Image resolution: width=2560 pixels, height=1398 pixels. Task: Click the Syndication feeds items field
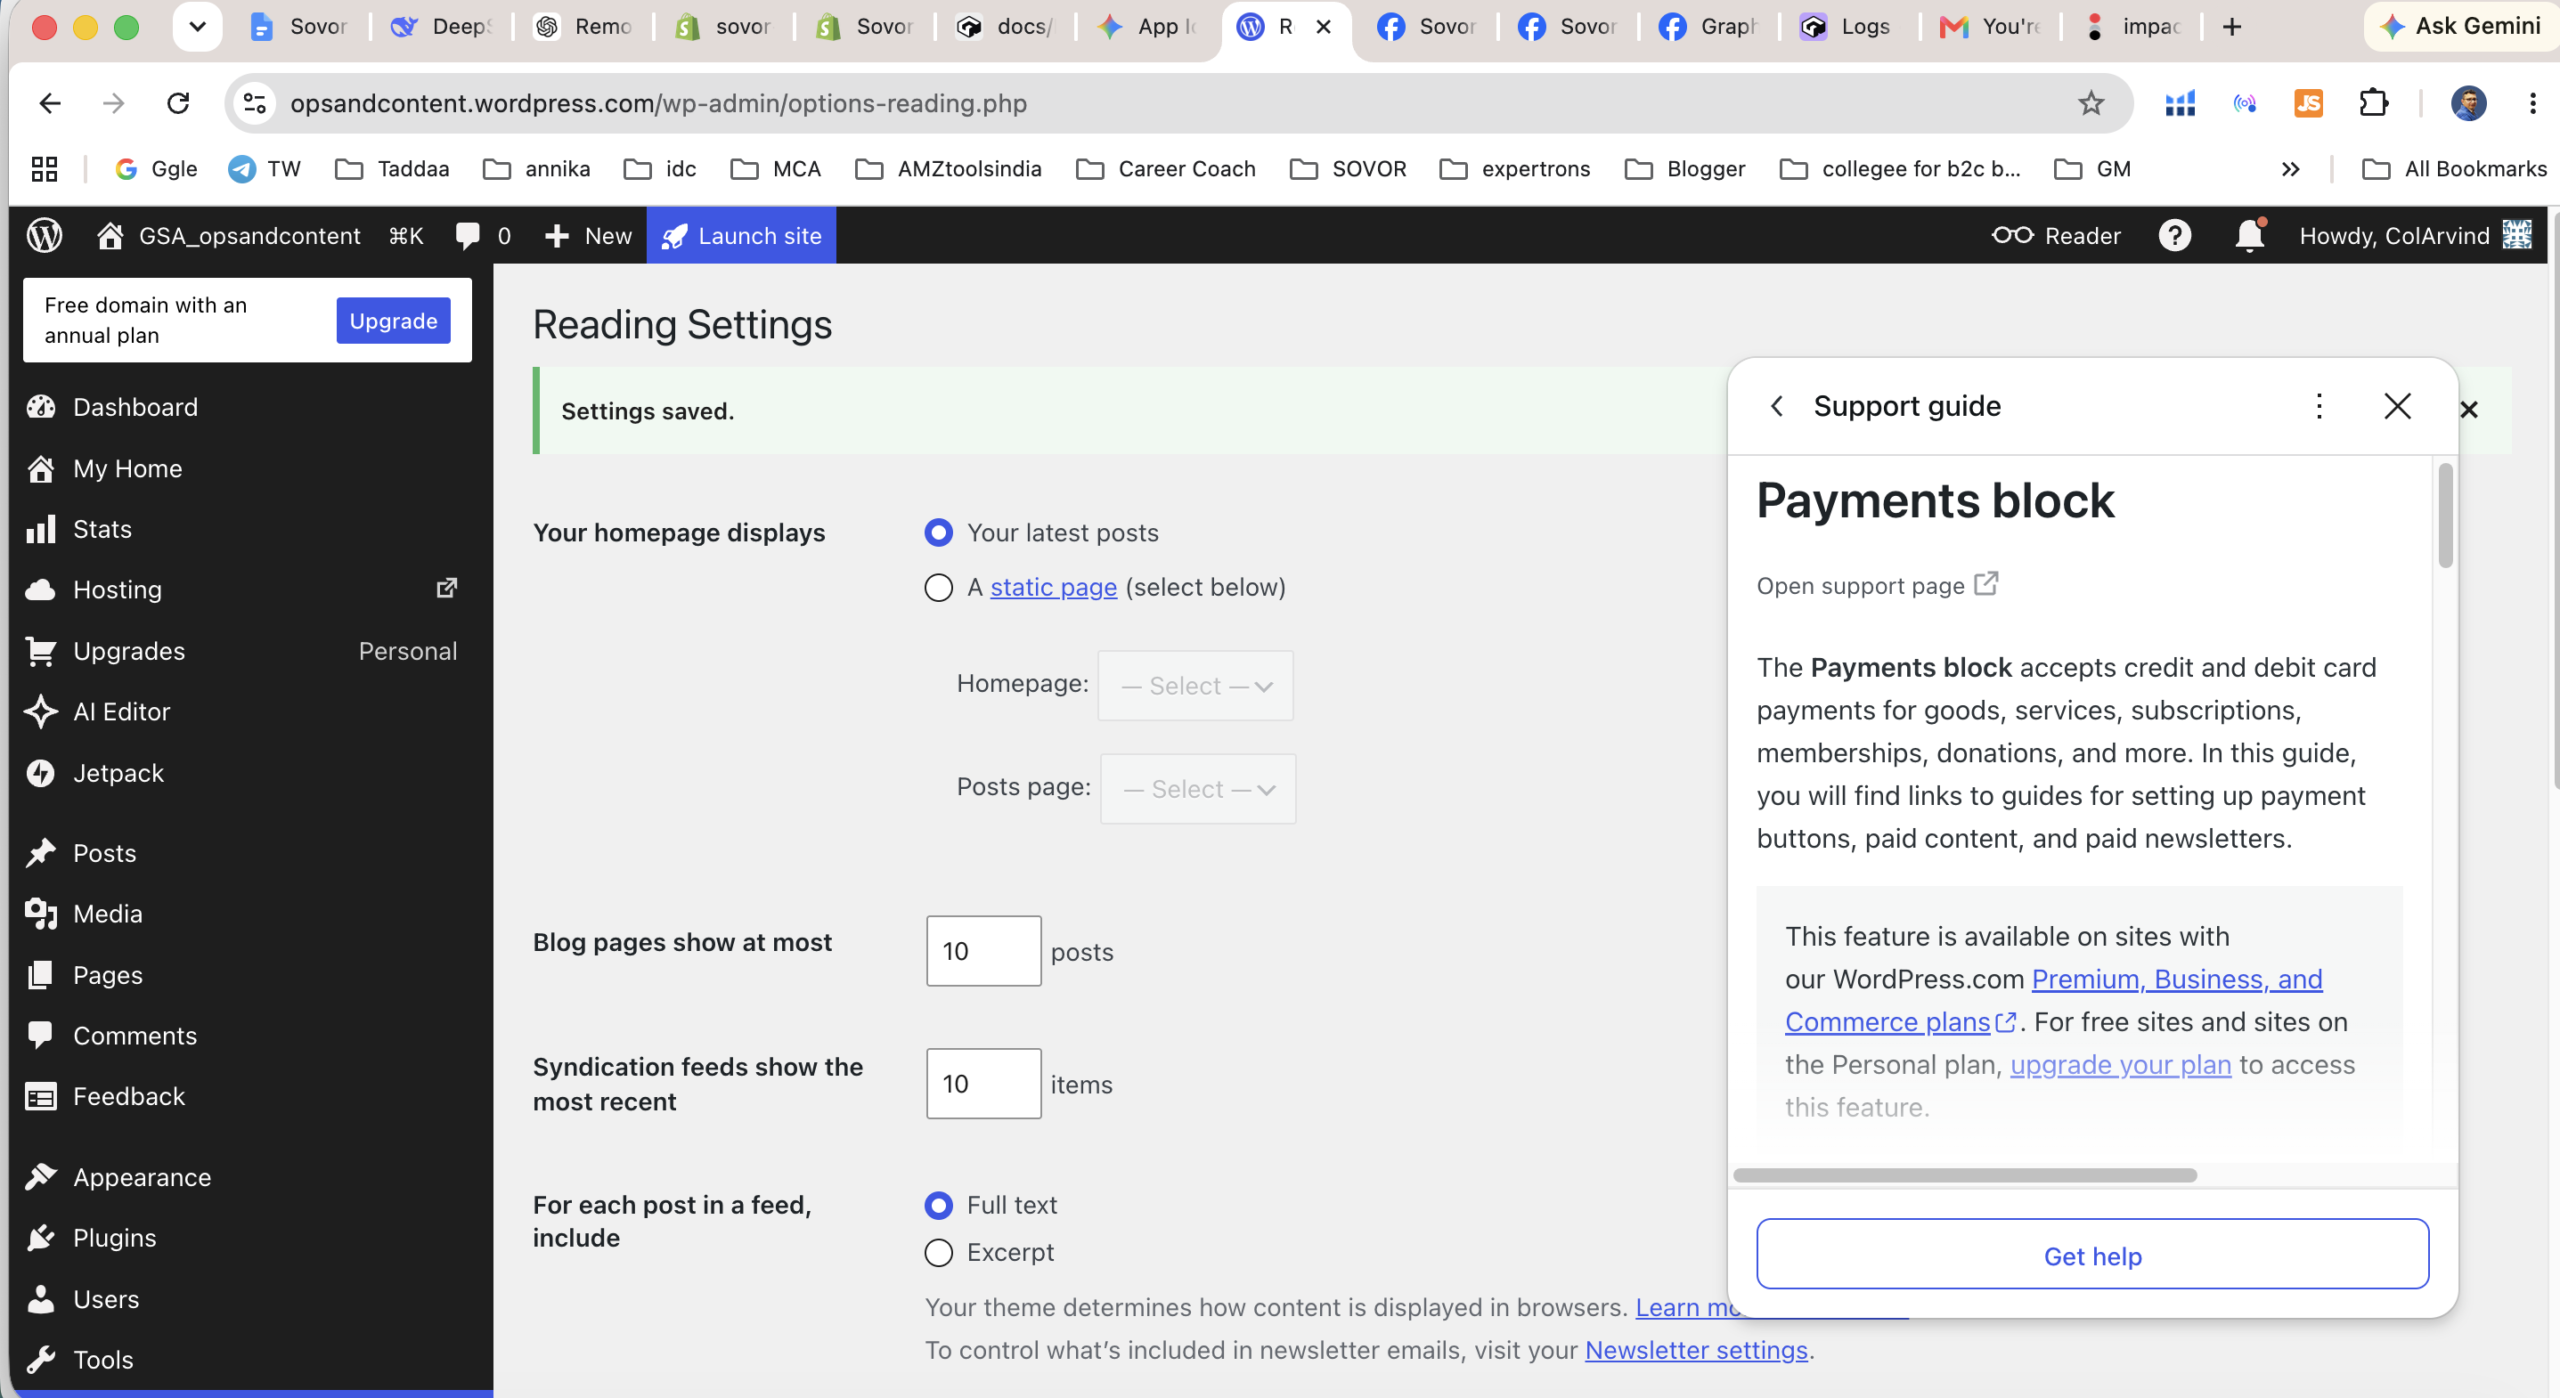[x=983, y=1084]
